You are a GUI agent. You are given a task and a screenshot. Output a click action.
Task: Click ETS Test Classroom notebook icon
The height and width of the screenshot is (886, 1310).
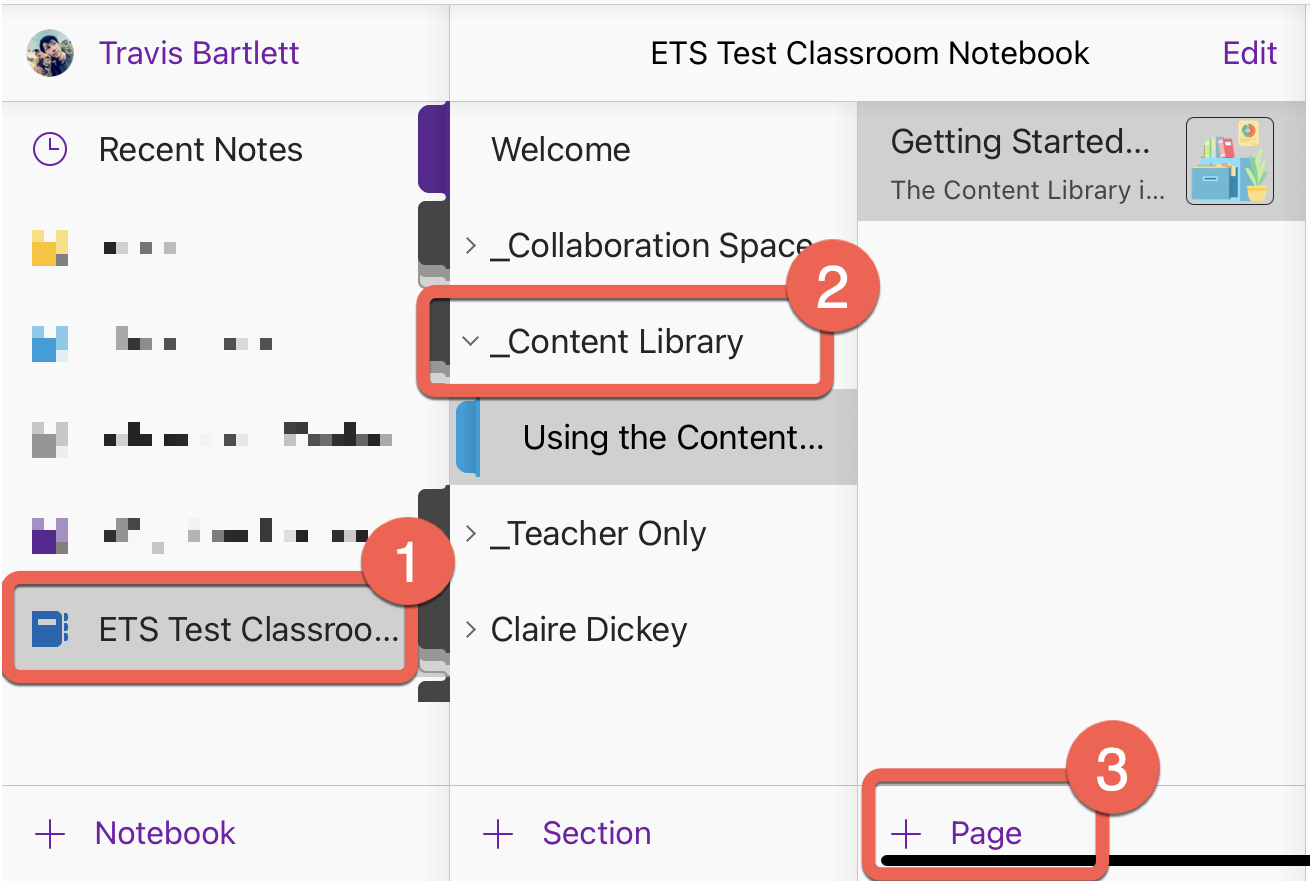coord(50,630)
